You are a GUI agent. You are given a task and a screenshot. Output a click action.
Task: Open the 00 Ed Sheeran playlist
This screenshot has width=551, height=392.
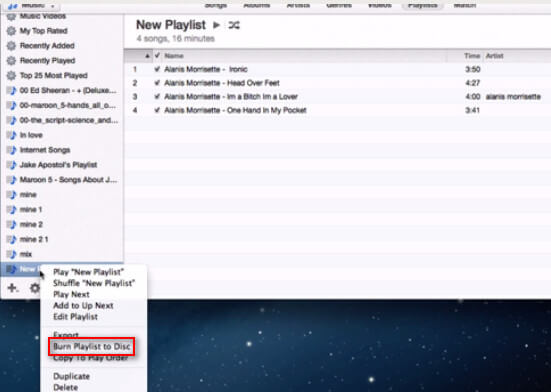click(68, 90)
